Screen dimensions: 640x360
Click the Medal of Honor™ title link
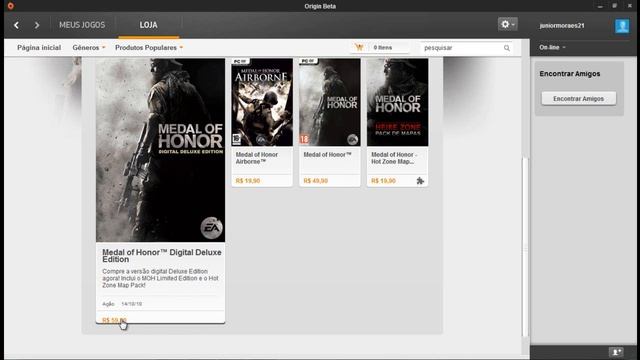(327, 155)
